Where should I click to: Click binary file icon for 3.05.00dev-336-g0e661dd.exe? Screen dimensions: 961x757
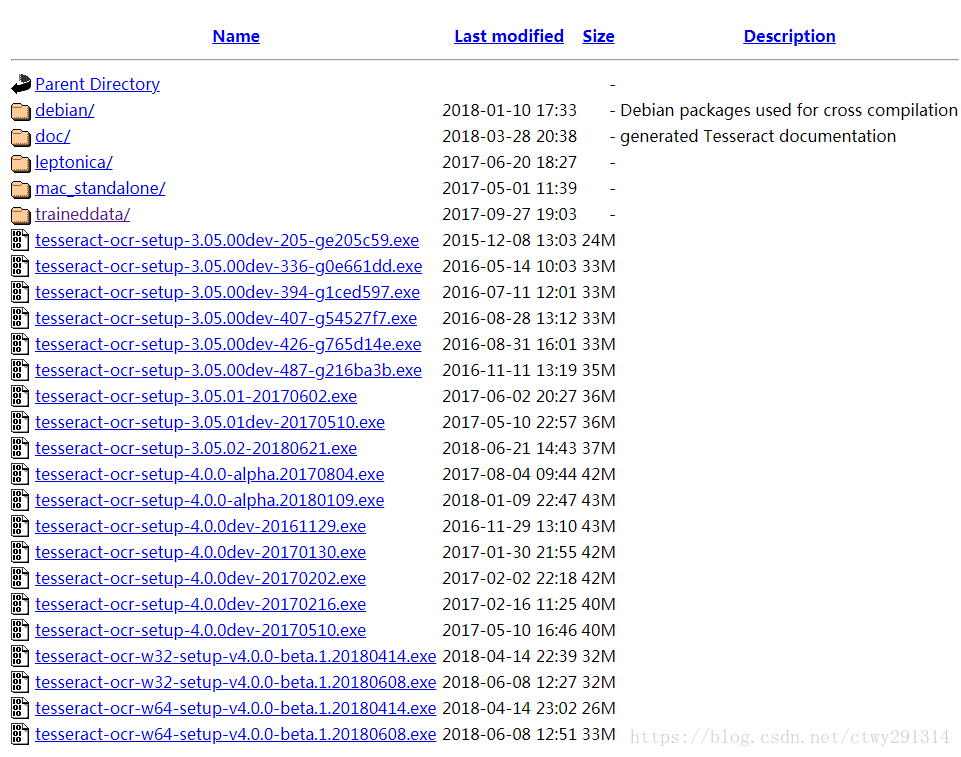(x=20, y=266)
